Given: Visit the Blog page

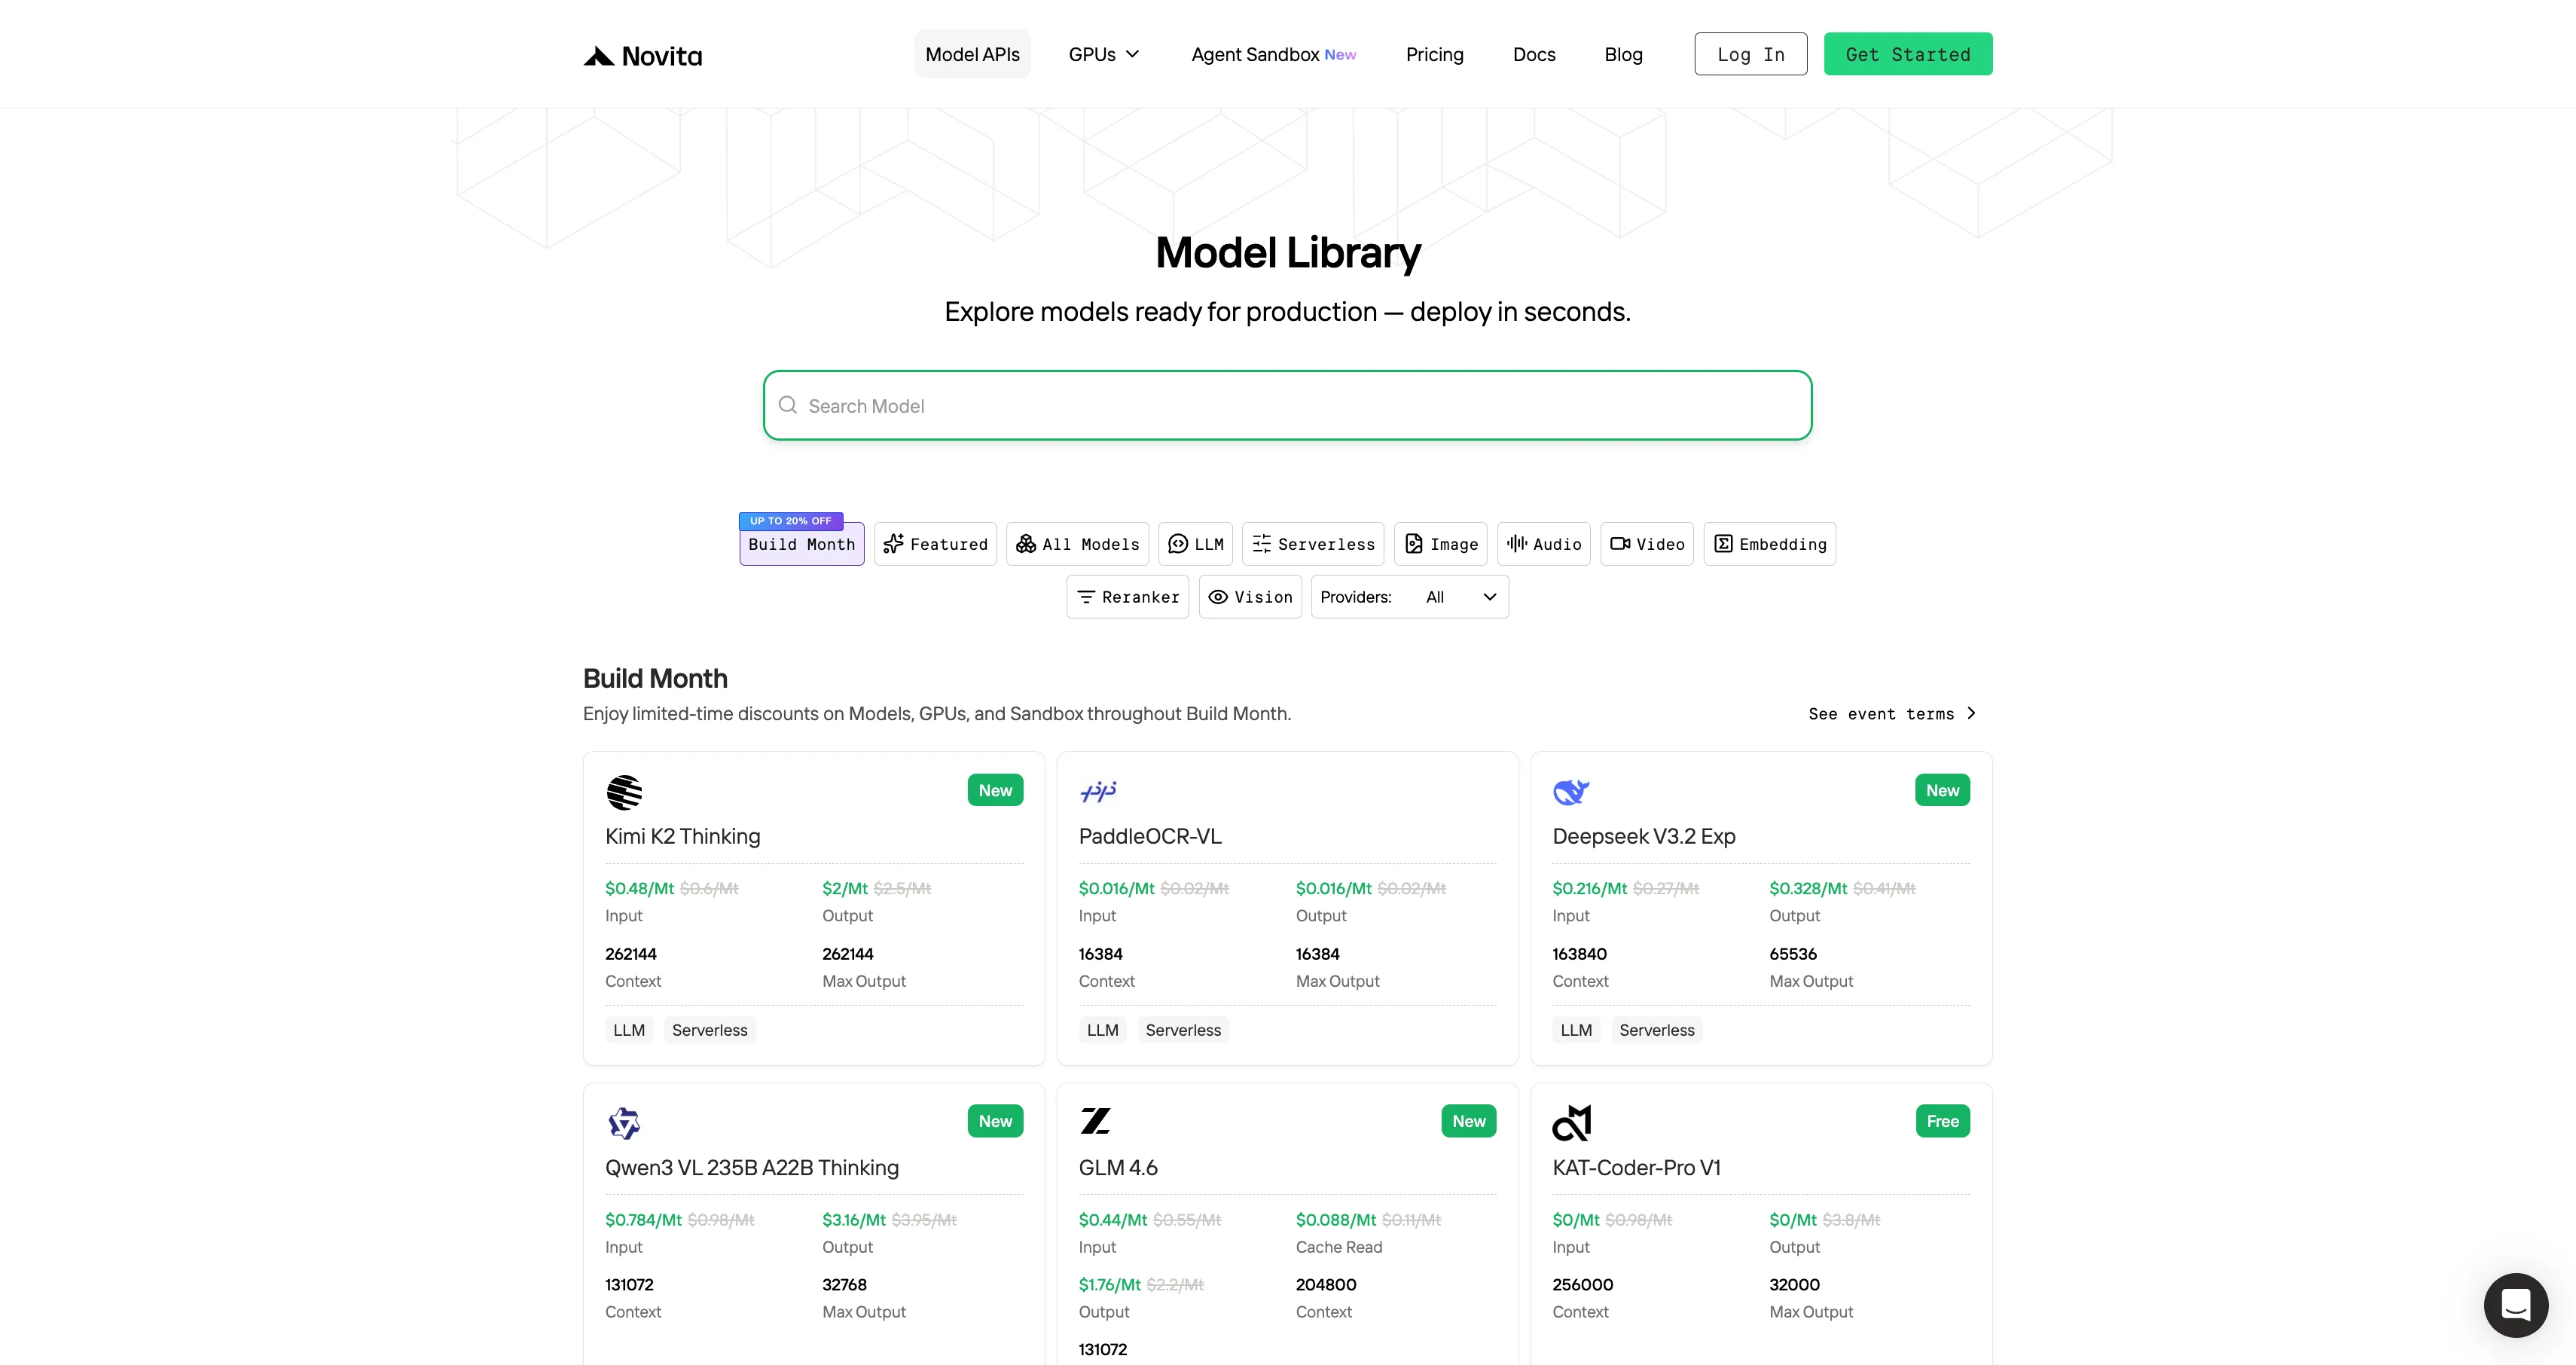Looking at the screenshot, I should pos(1623,54).
